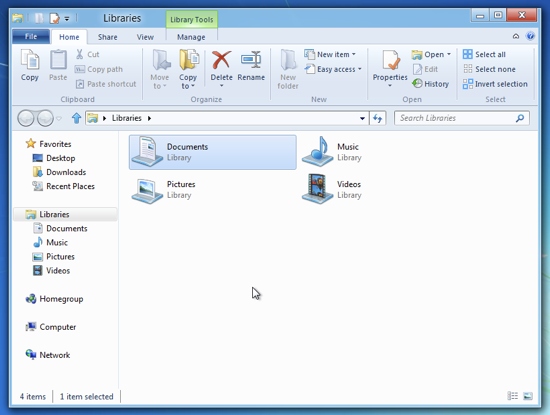Viewport: 550px width, 415px height.
Task: Collapse the ribbon using caret icon
Action: tap(516, 36)
